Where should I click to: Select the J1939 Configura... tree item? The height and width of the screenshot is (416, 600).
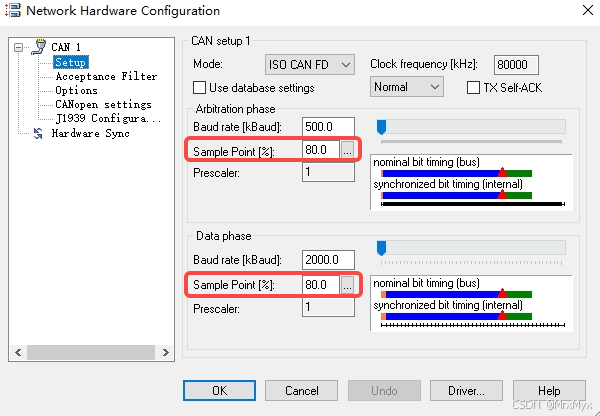[x=108, y=118]
